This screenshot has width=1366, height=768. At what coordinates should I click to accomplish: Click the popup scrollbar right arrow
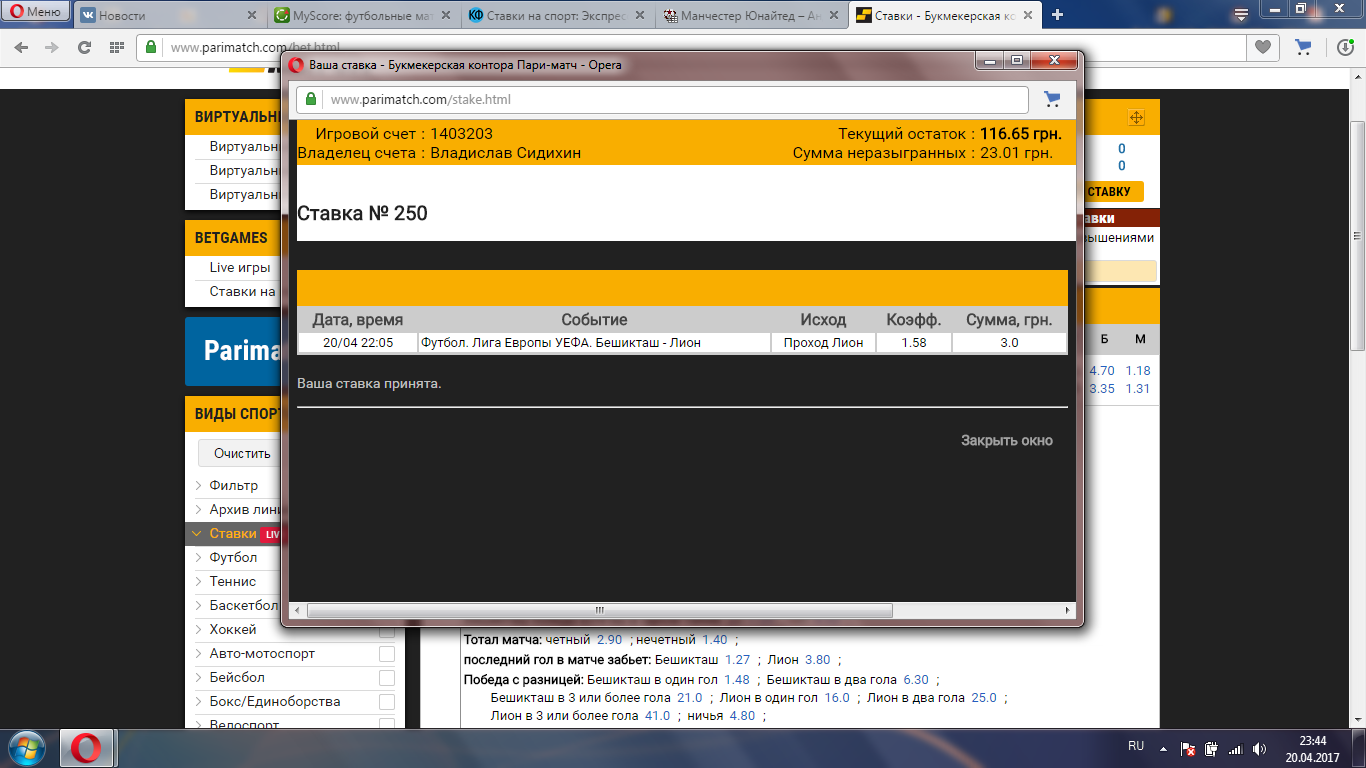(x=1068, y=610)
